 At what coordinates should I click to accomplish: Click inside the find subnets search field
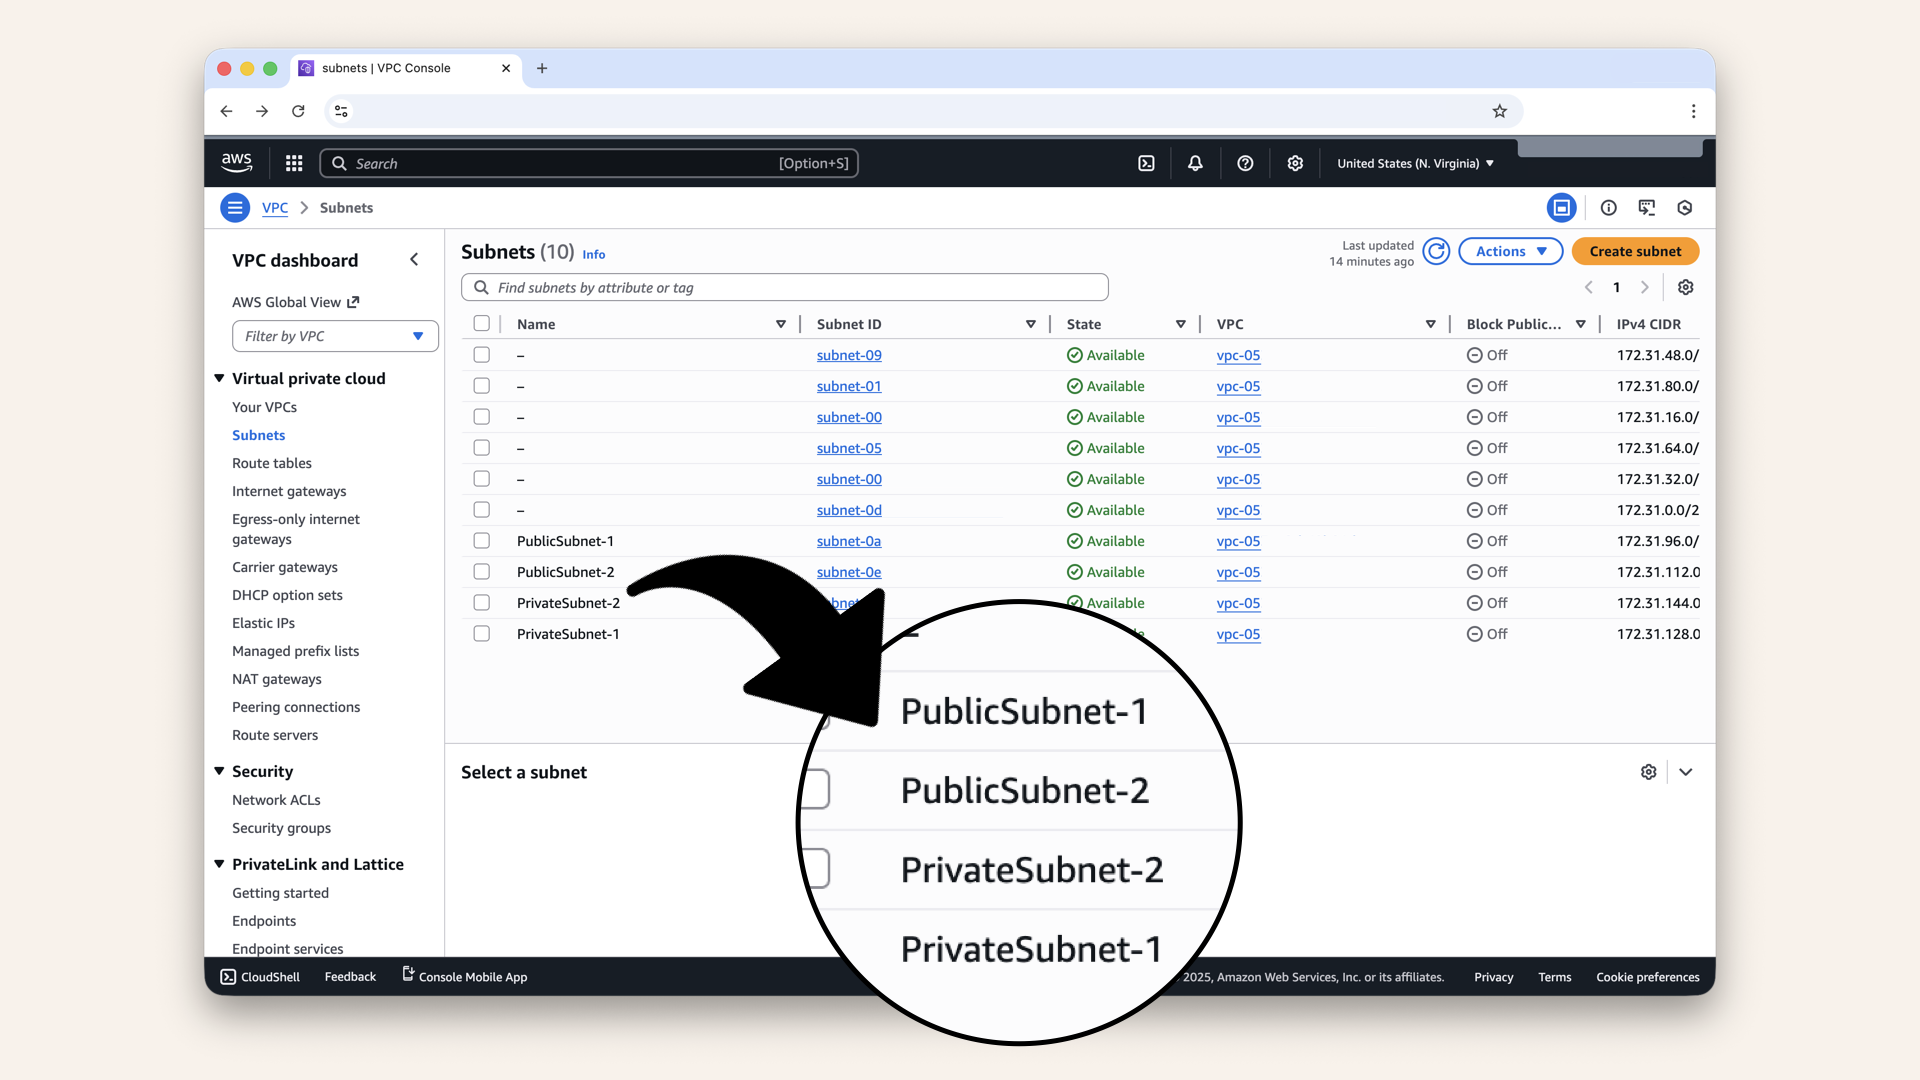(x=784, y=287)
